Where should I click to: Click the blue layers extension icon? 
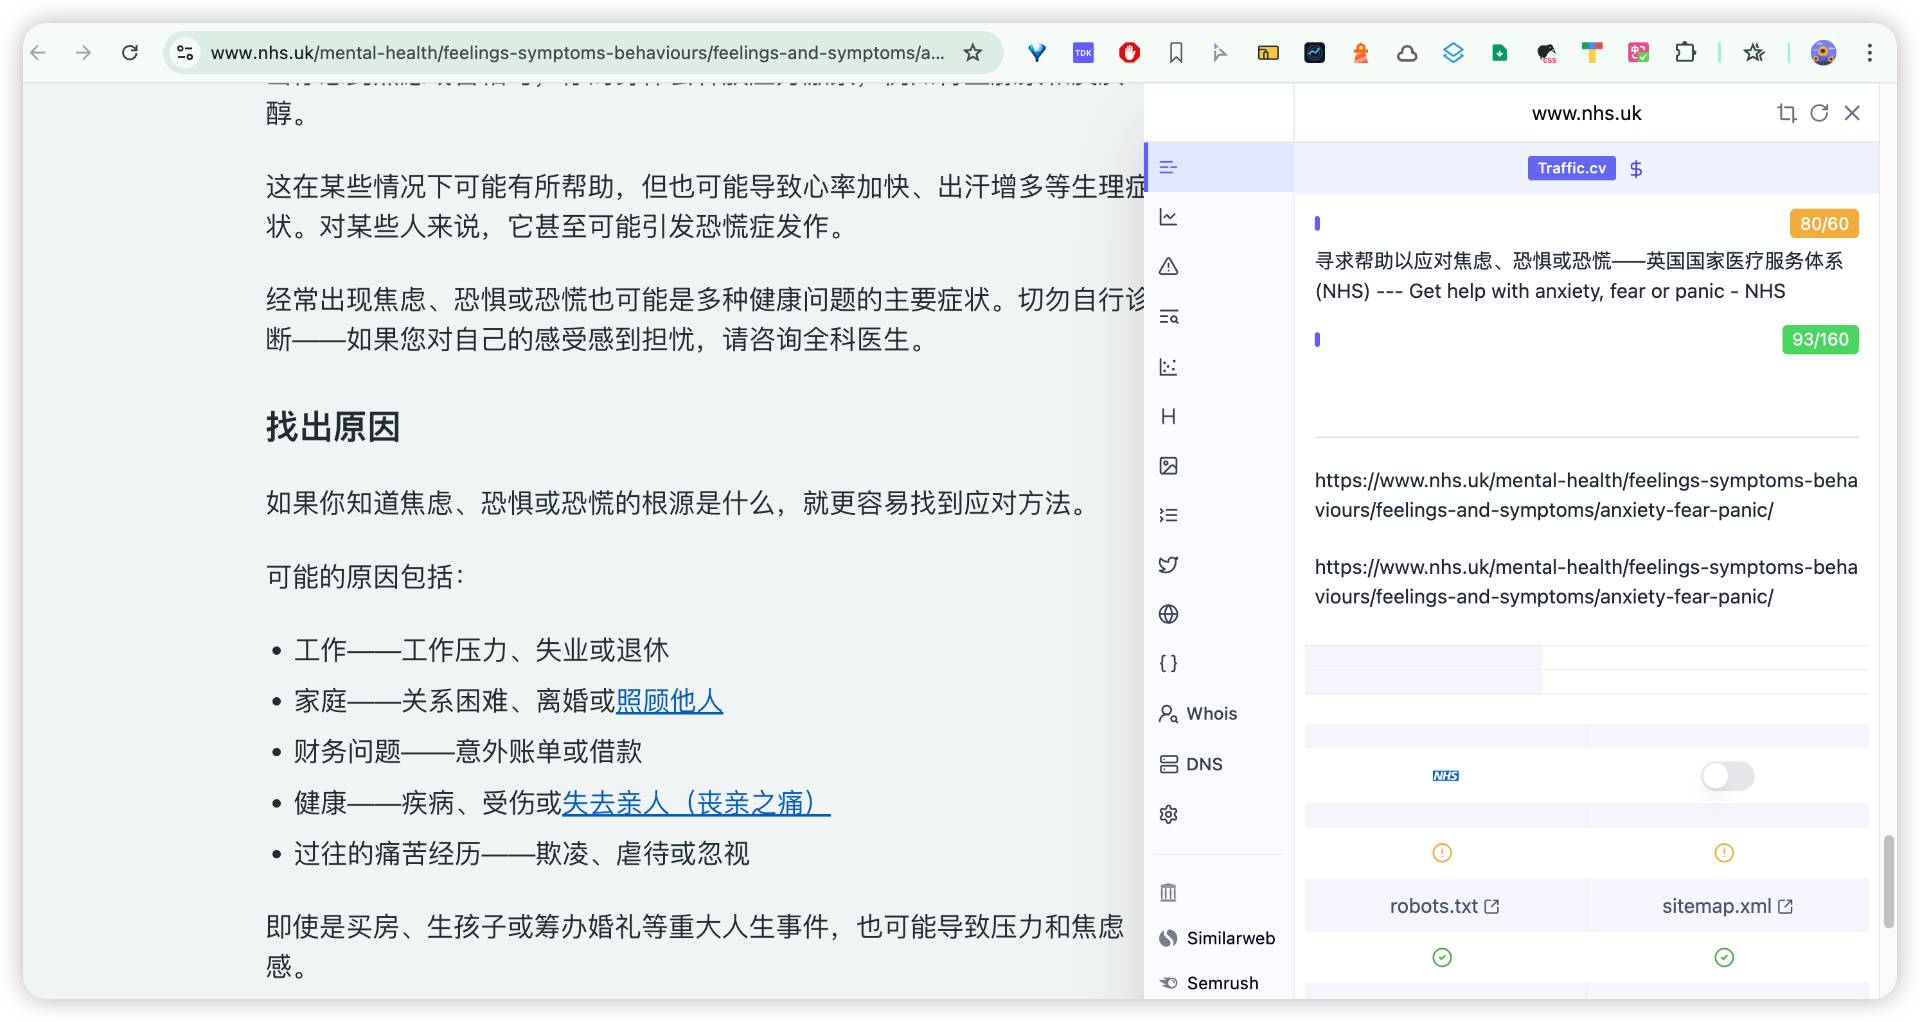click(x=1453, y=53)
